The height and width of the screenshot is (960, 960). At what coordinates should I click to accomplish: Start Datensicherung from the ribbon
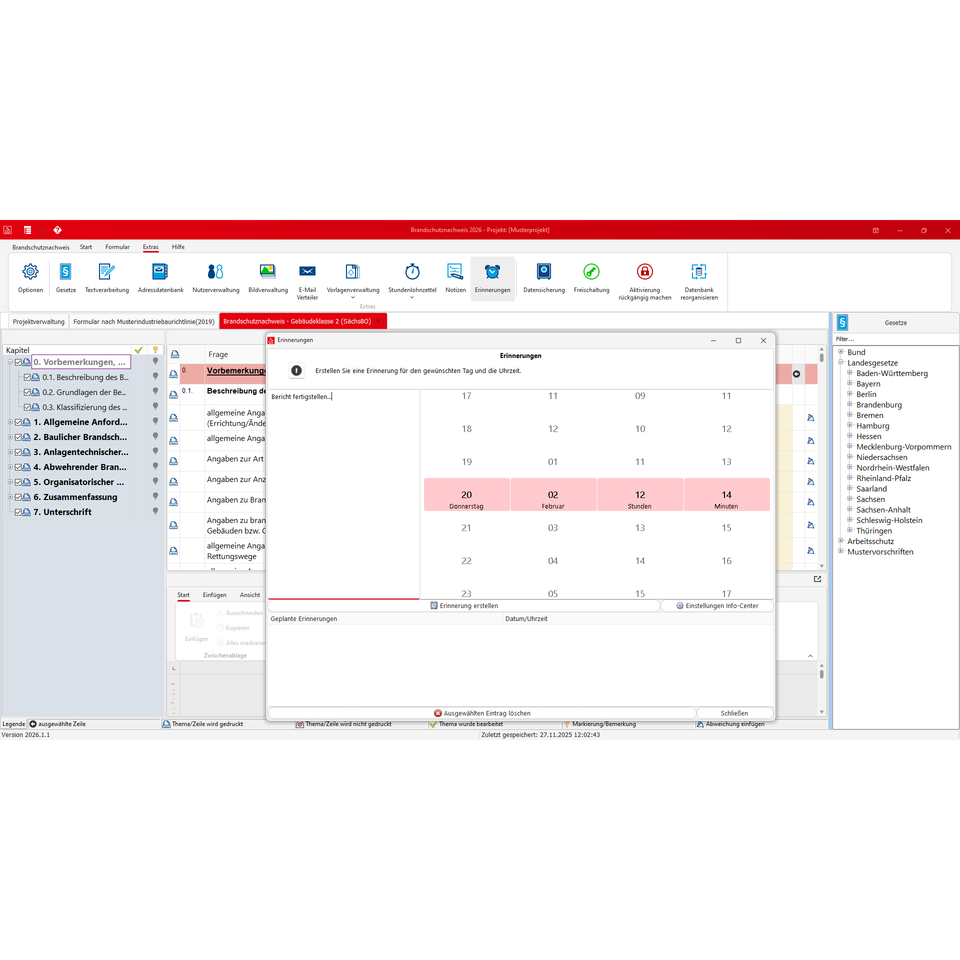click(544, 277)
